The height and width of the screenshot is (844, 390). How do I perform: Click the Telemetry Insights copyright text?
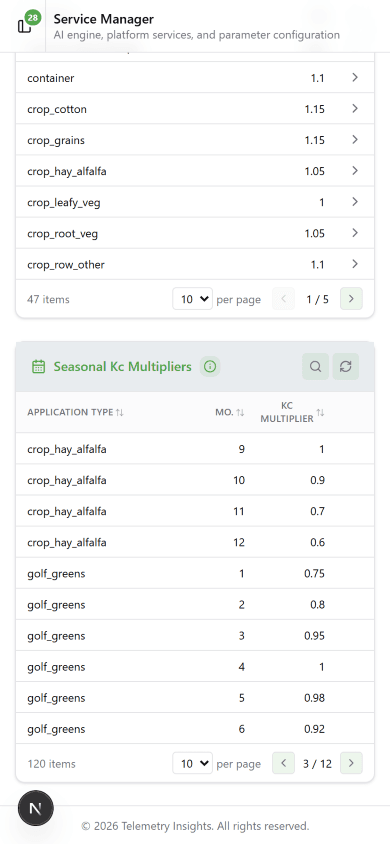(x=195, y=826)
